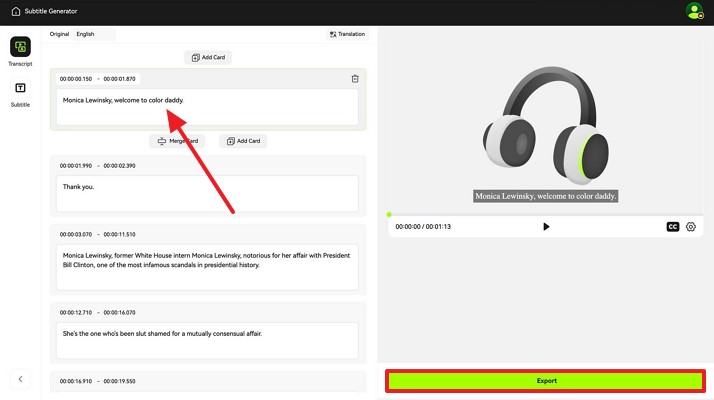Click end time 00:00:11.510
This screenshot has height=400, width=714.
point(119,235)
